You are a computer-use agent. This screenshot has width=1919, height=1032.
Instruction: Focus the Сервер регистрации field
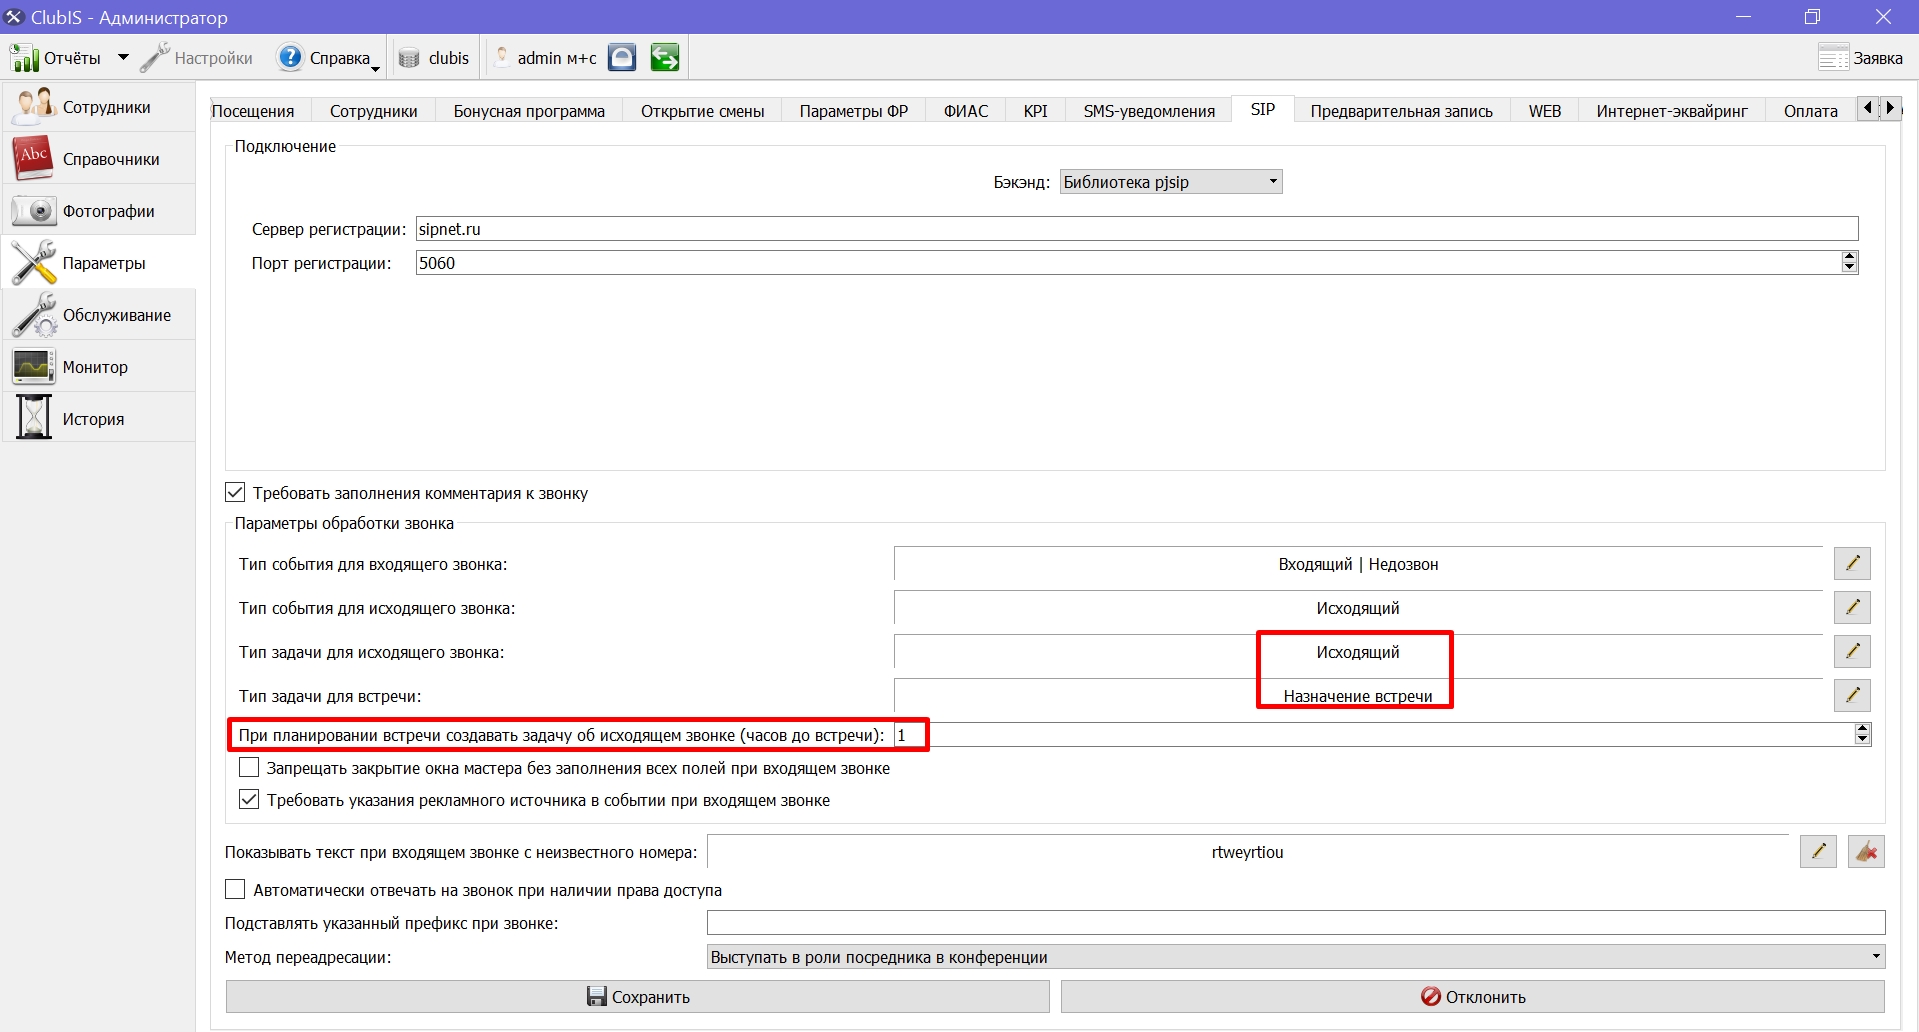(x=1137, y=229)
